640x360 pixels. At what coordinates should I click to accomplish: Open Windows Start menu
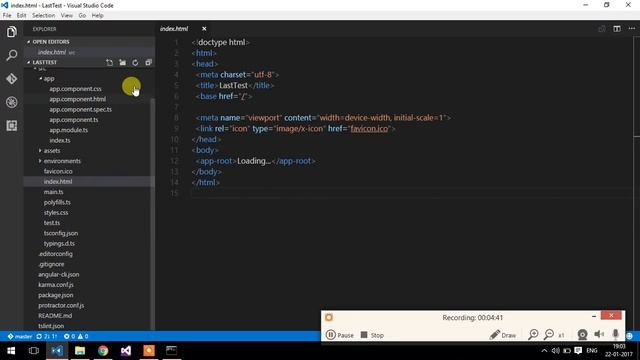tap(11, 351)
